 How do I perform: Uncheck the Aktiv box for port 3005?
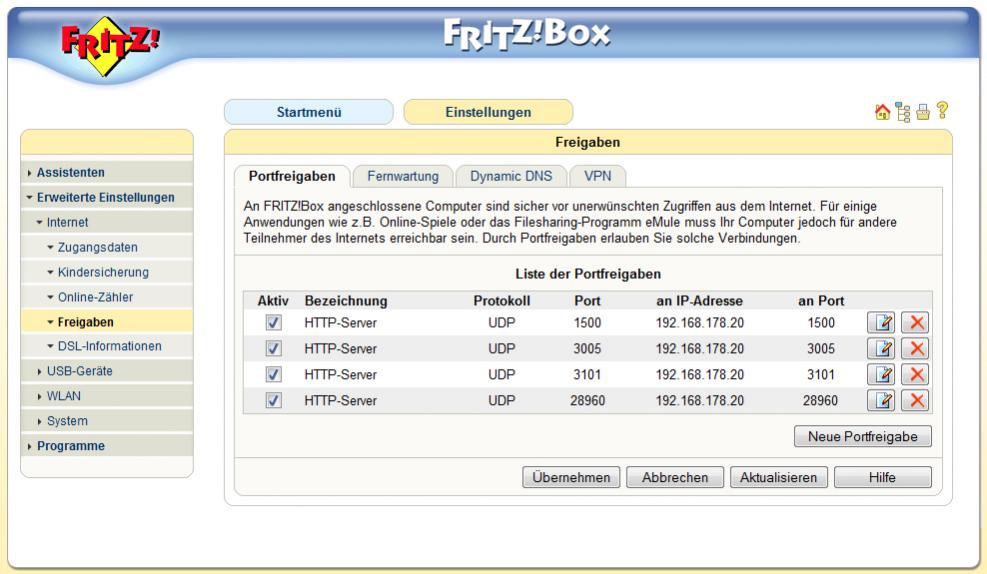pos(273,349)
